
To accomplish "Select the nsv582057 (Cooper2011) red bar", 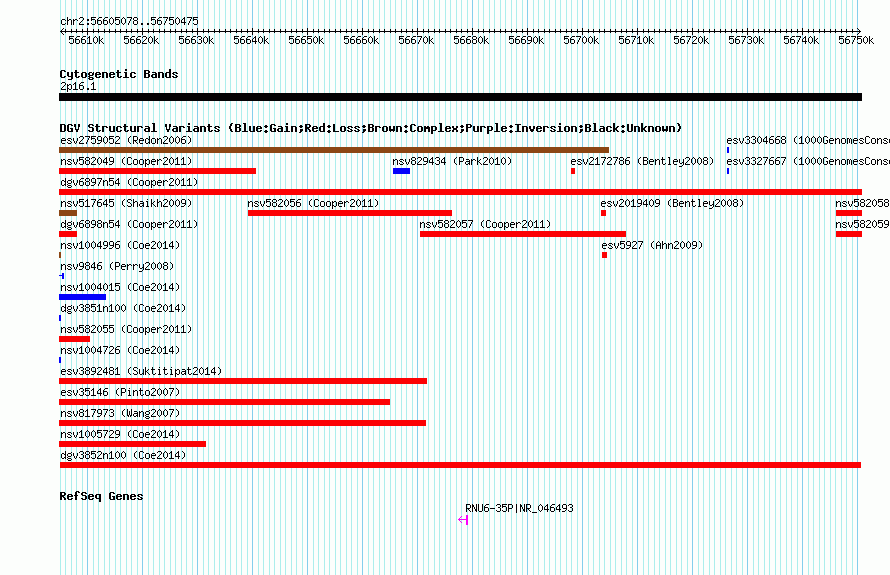I will click(x=523, y=234).
